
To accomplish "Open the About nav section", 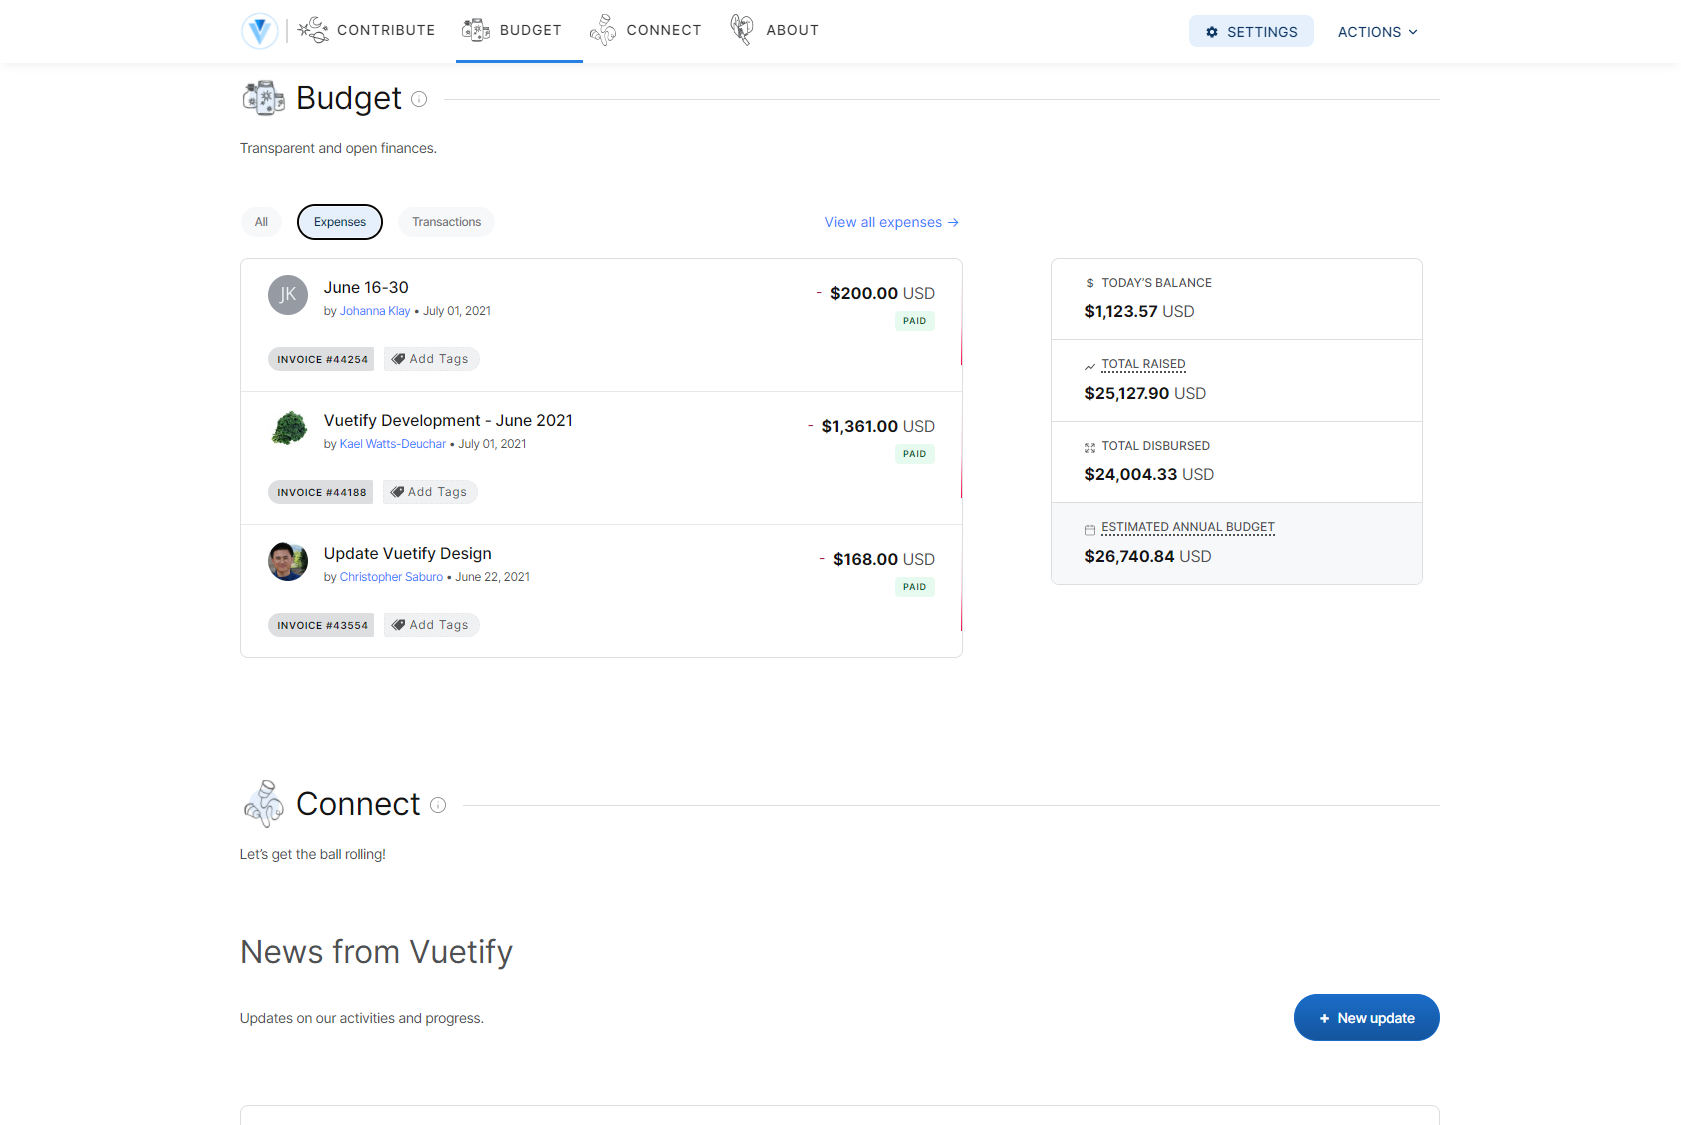I will (774, 30).
